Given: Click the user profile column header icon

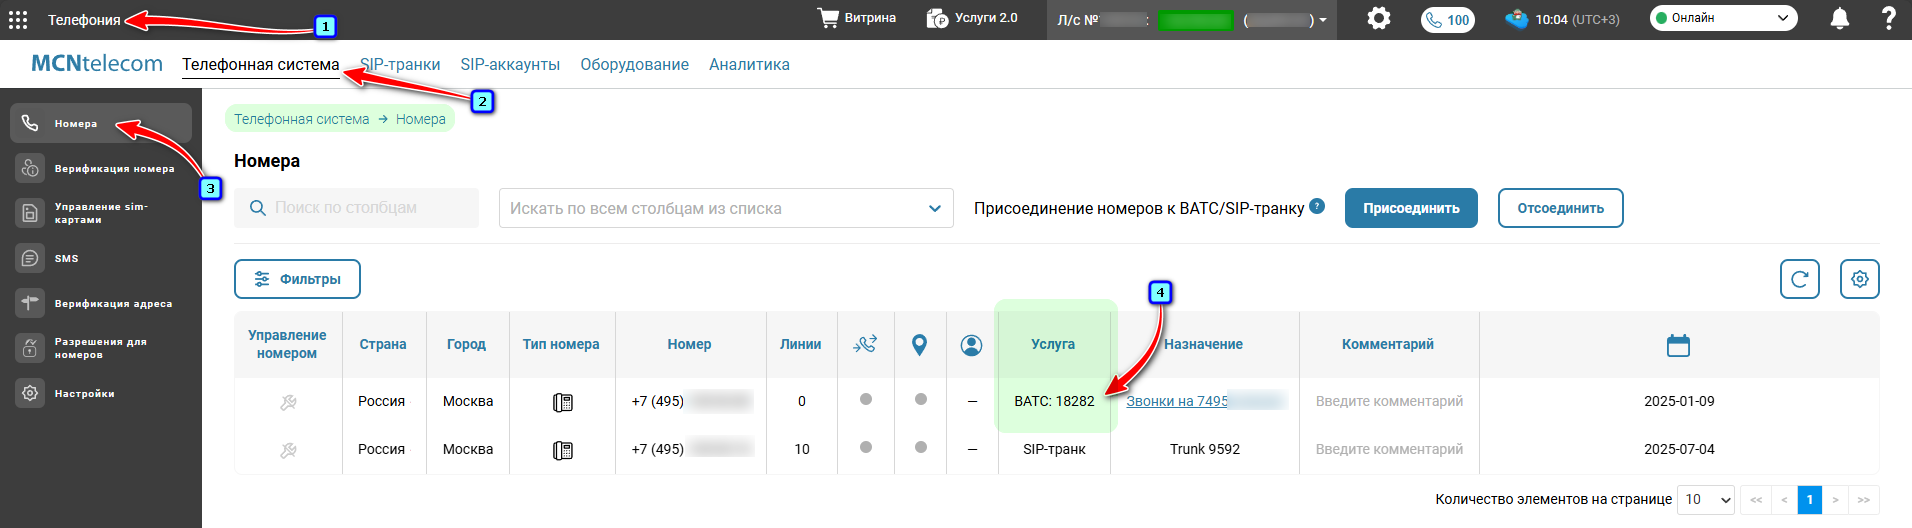Looking at the screenshot, I should (971, 344).
